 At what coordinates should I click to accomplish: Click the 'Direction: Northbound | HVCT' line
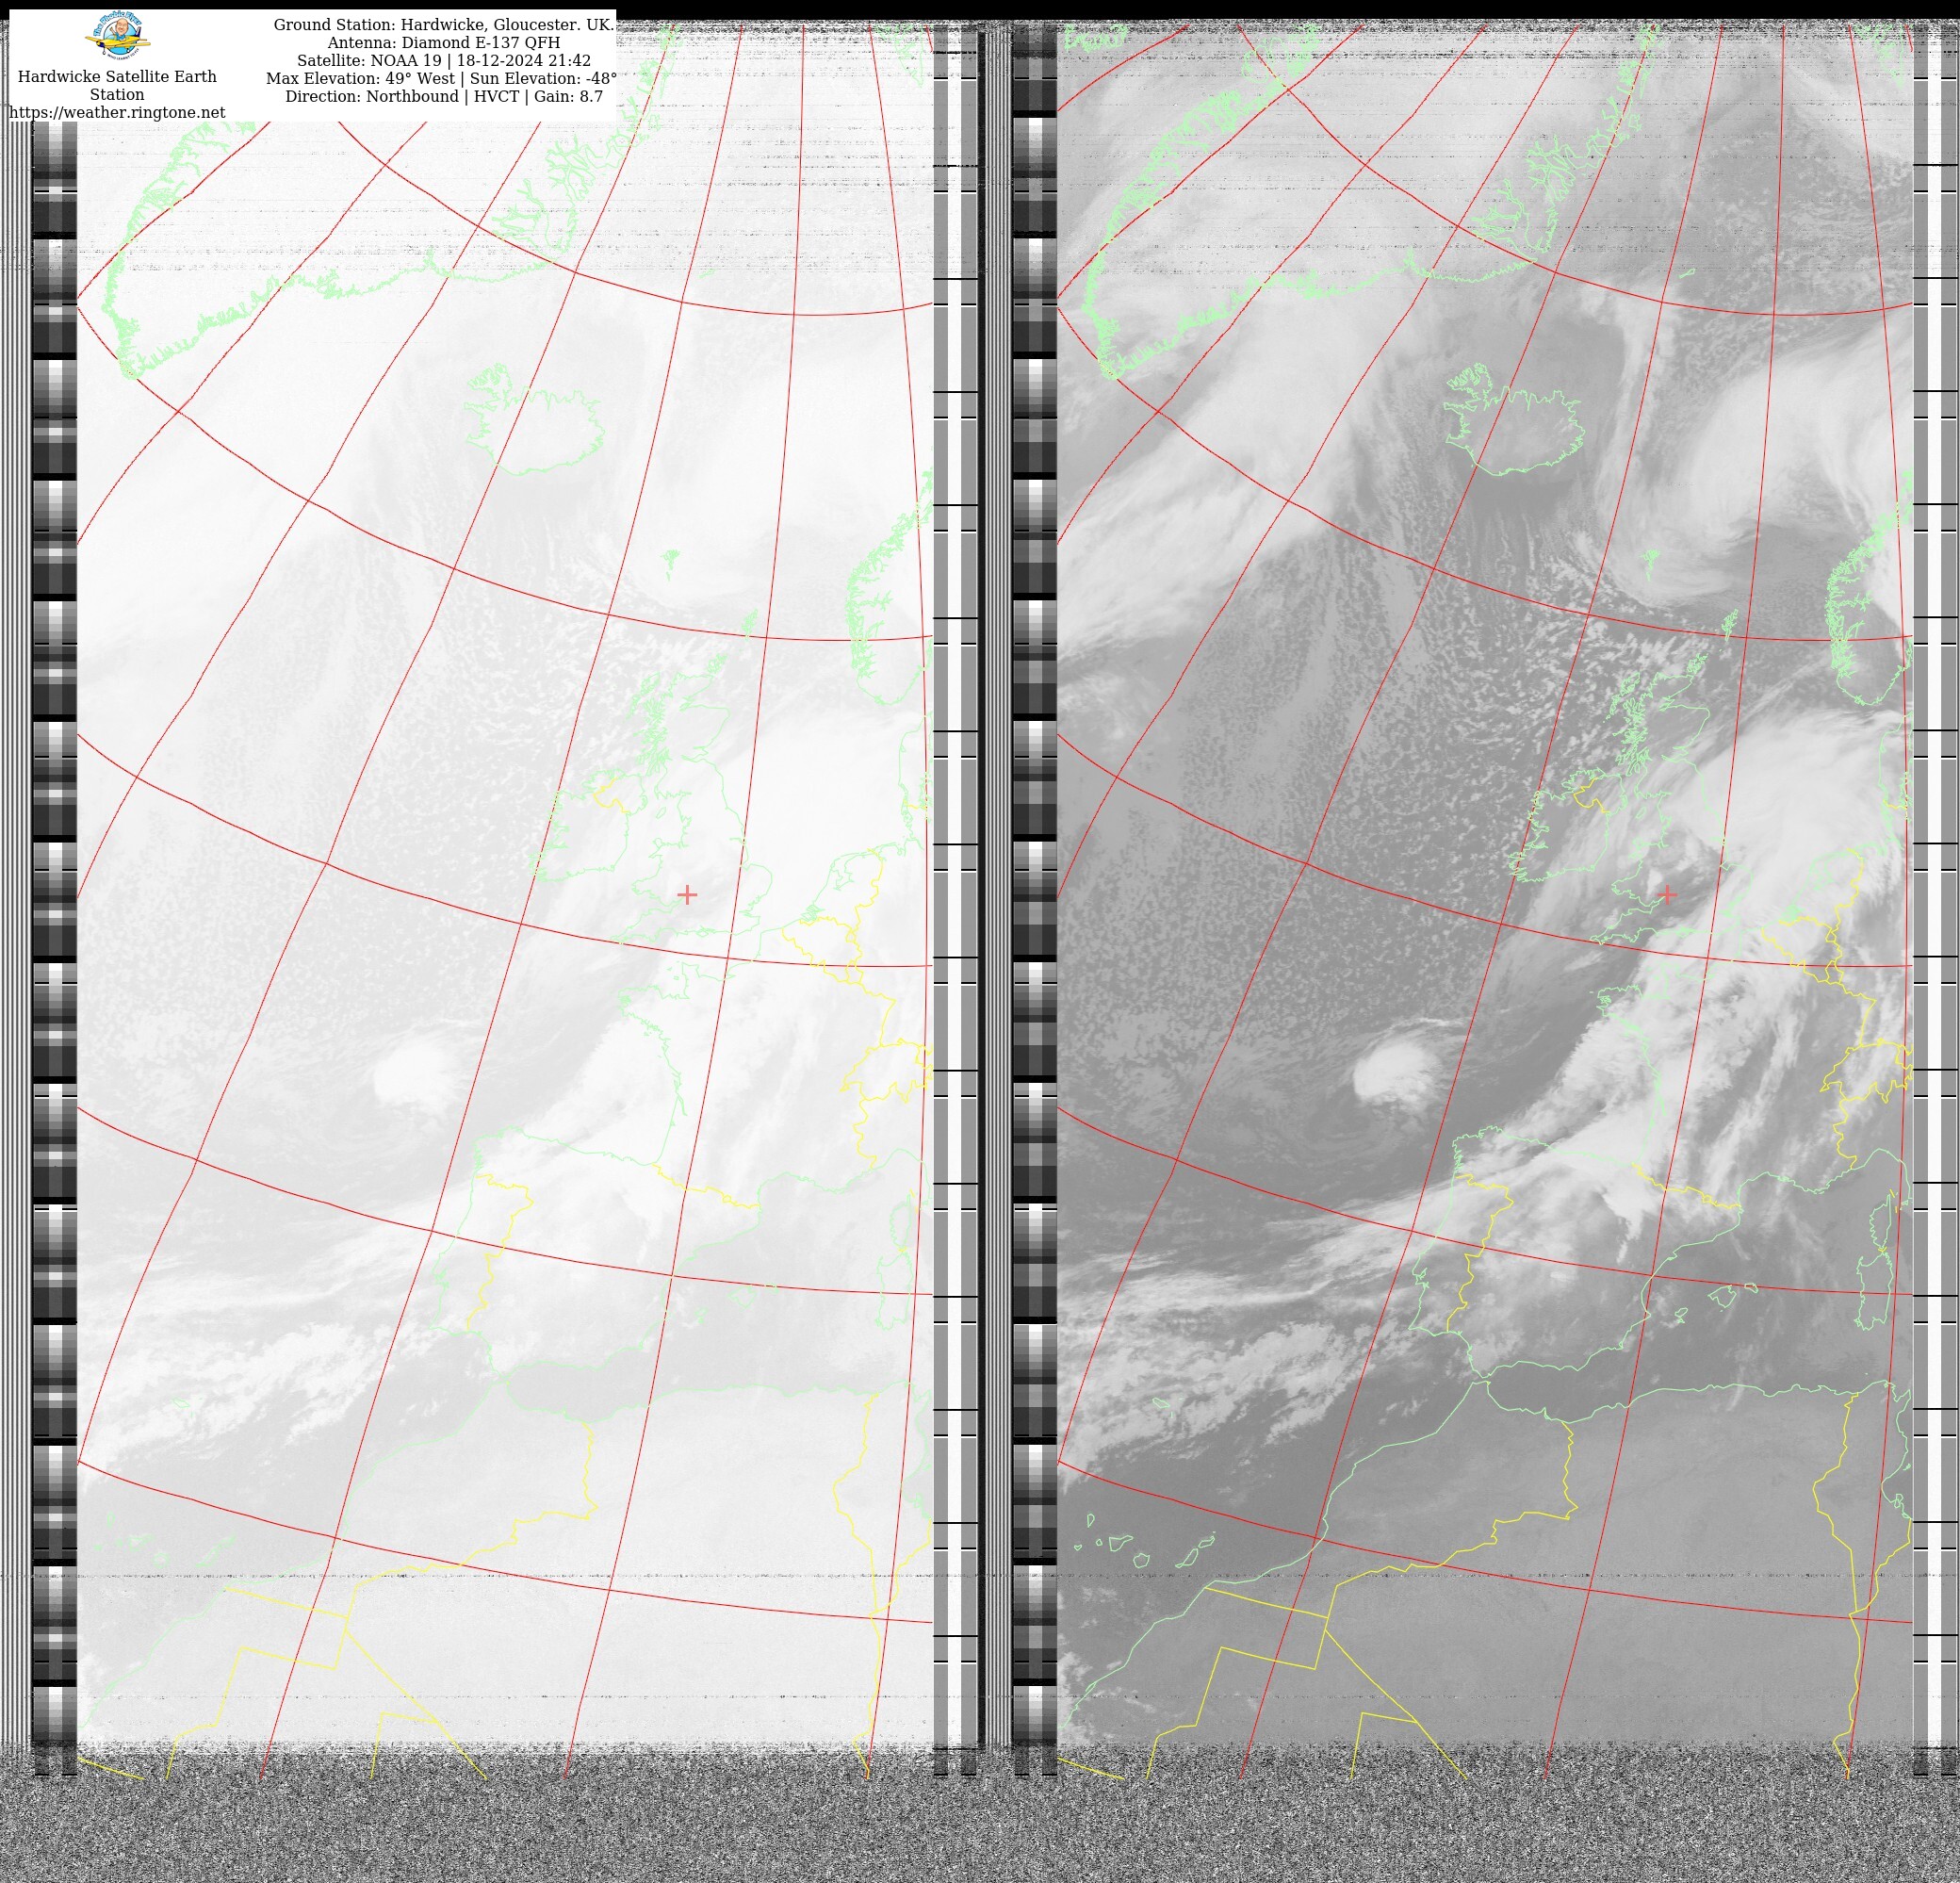pyautogui.click(x=443, y=96)
